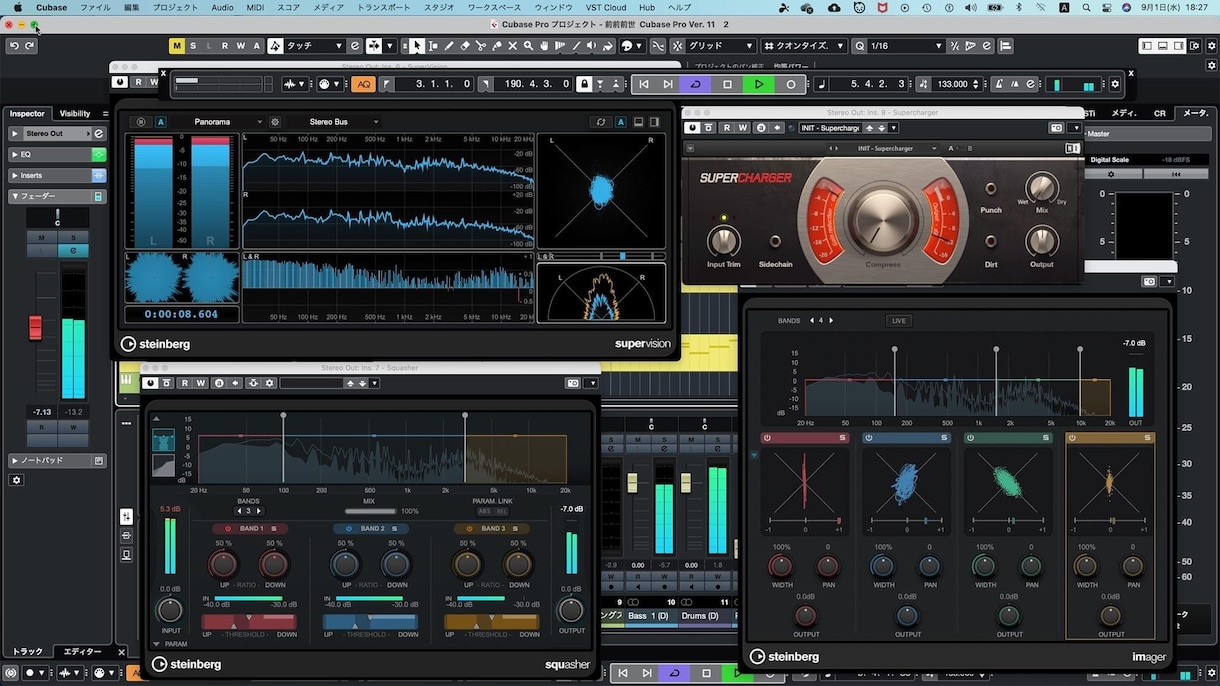Click the transport Stop button
Screen dimensions: 1220x686
727,84
